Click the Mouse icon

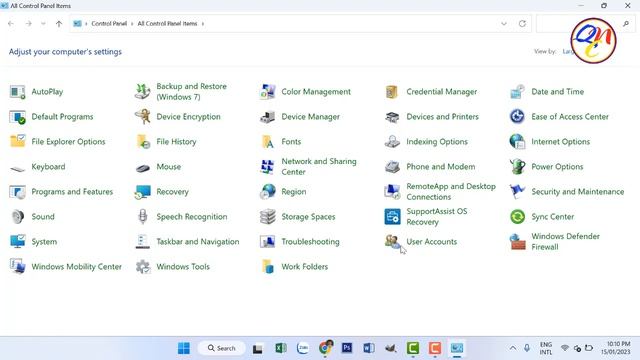coord(142,167)
